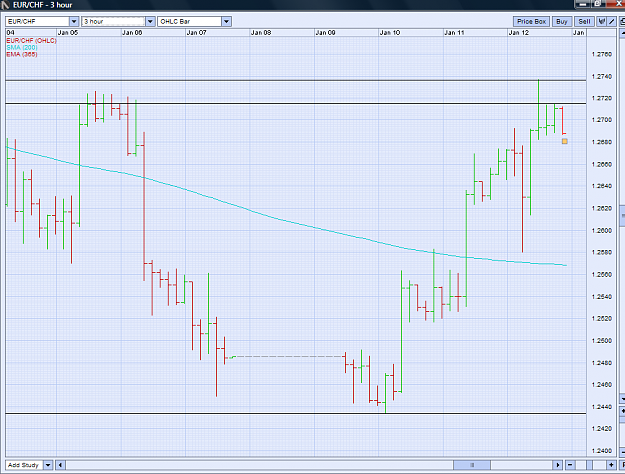Image resolution: width=625 pixels, height=474 pixels.
Task: Click the 1.2440 price axis label
Action: [602, 407]
